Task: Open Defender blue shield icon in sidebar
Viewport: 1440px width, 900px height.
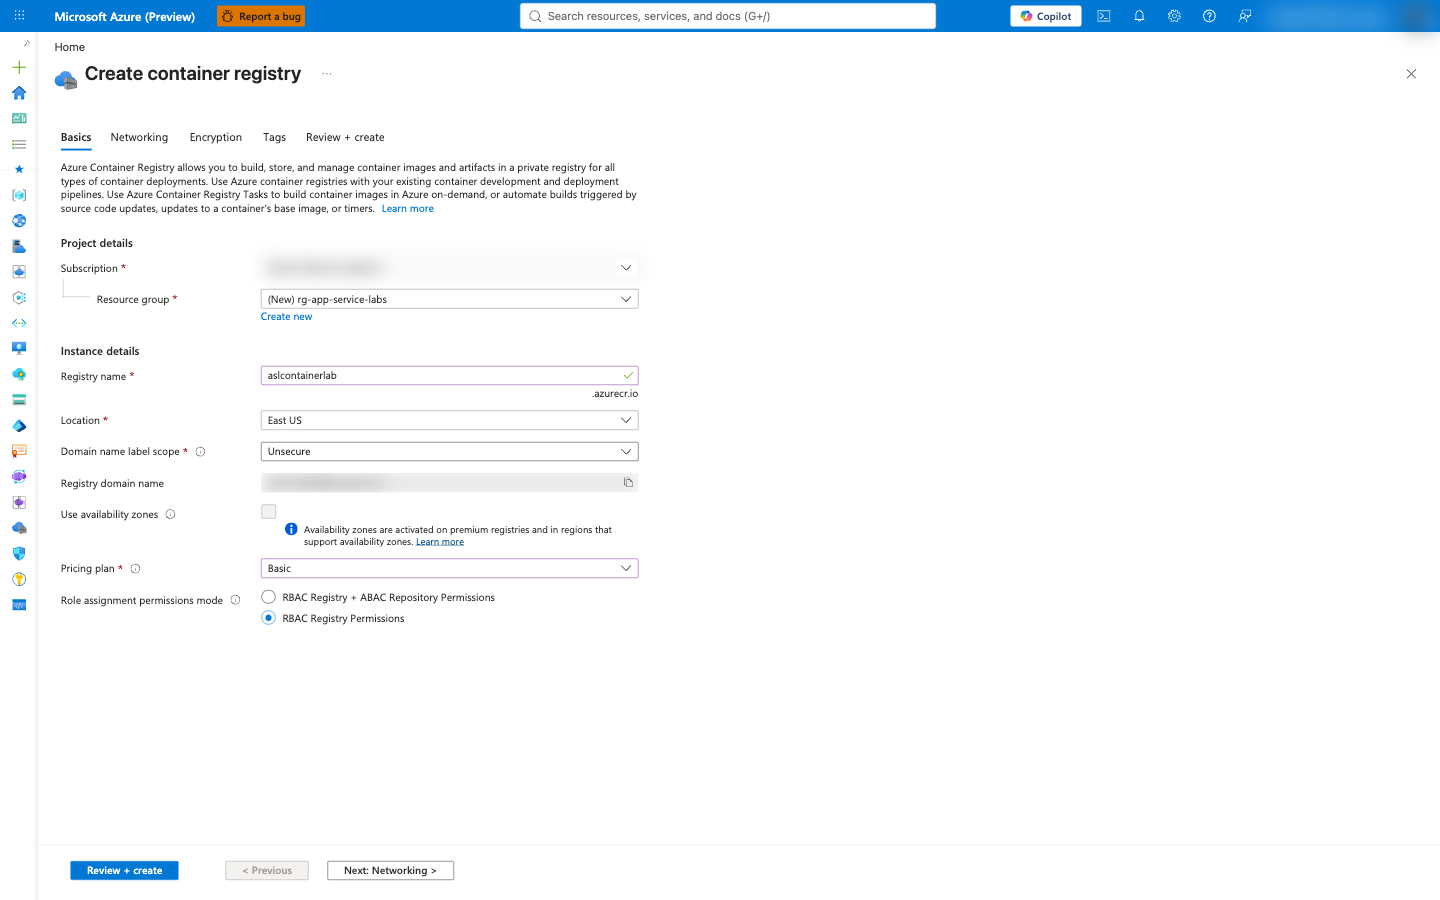Action: click(x=19, y=553)
